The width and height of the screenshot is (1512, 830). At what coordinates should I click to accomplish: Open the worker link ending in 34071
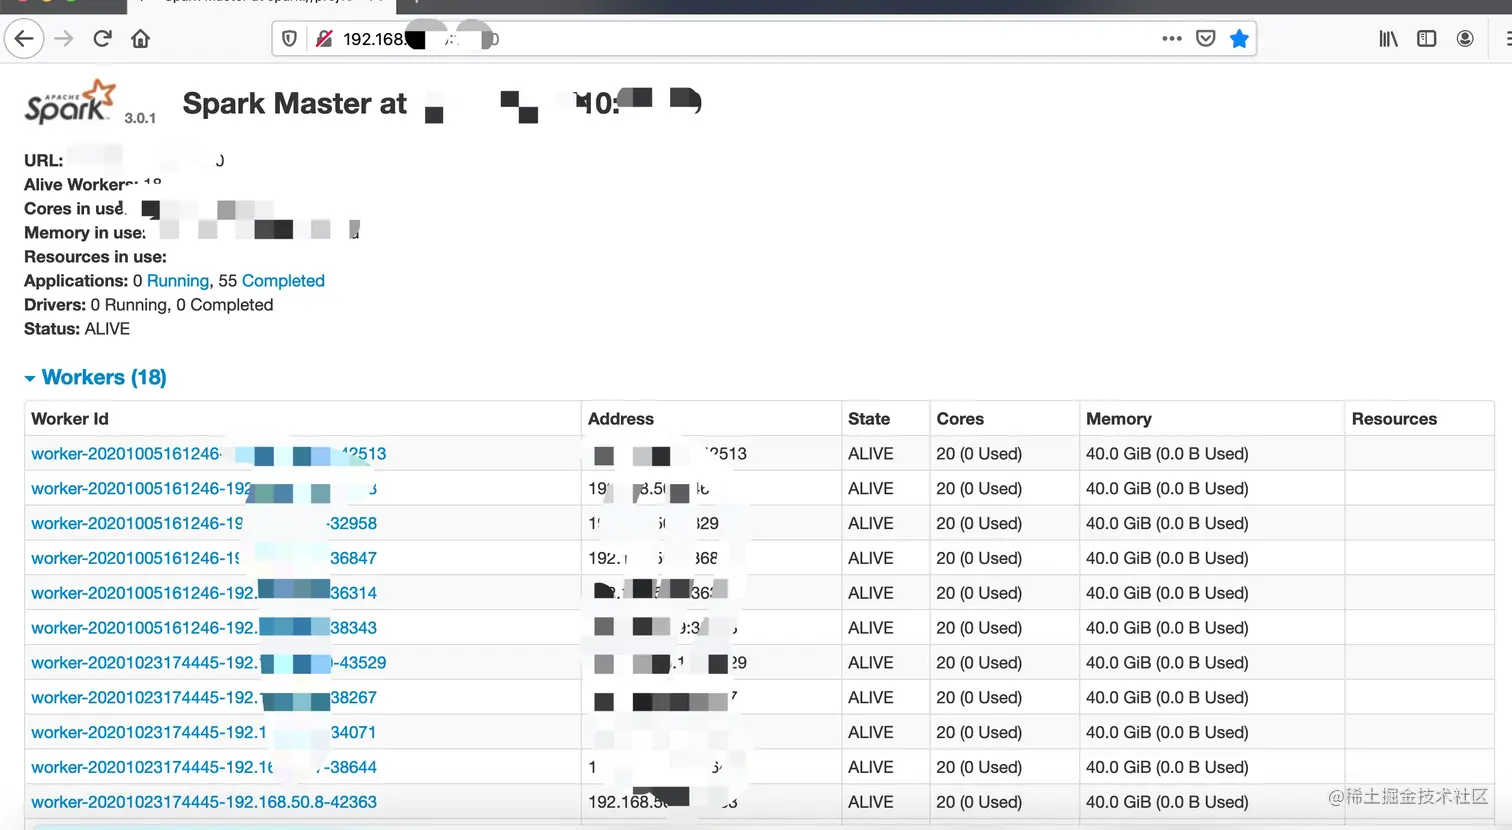point(204,732)
